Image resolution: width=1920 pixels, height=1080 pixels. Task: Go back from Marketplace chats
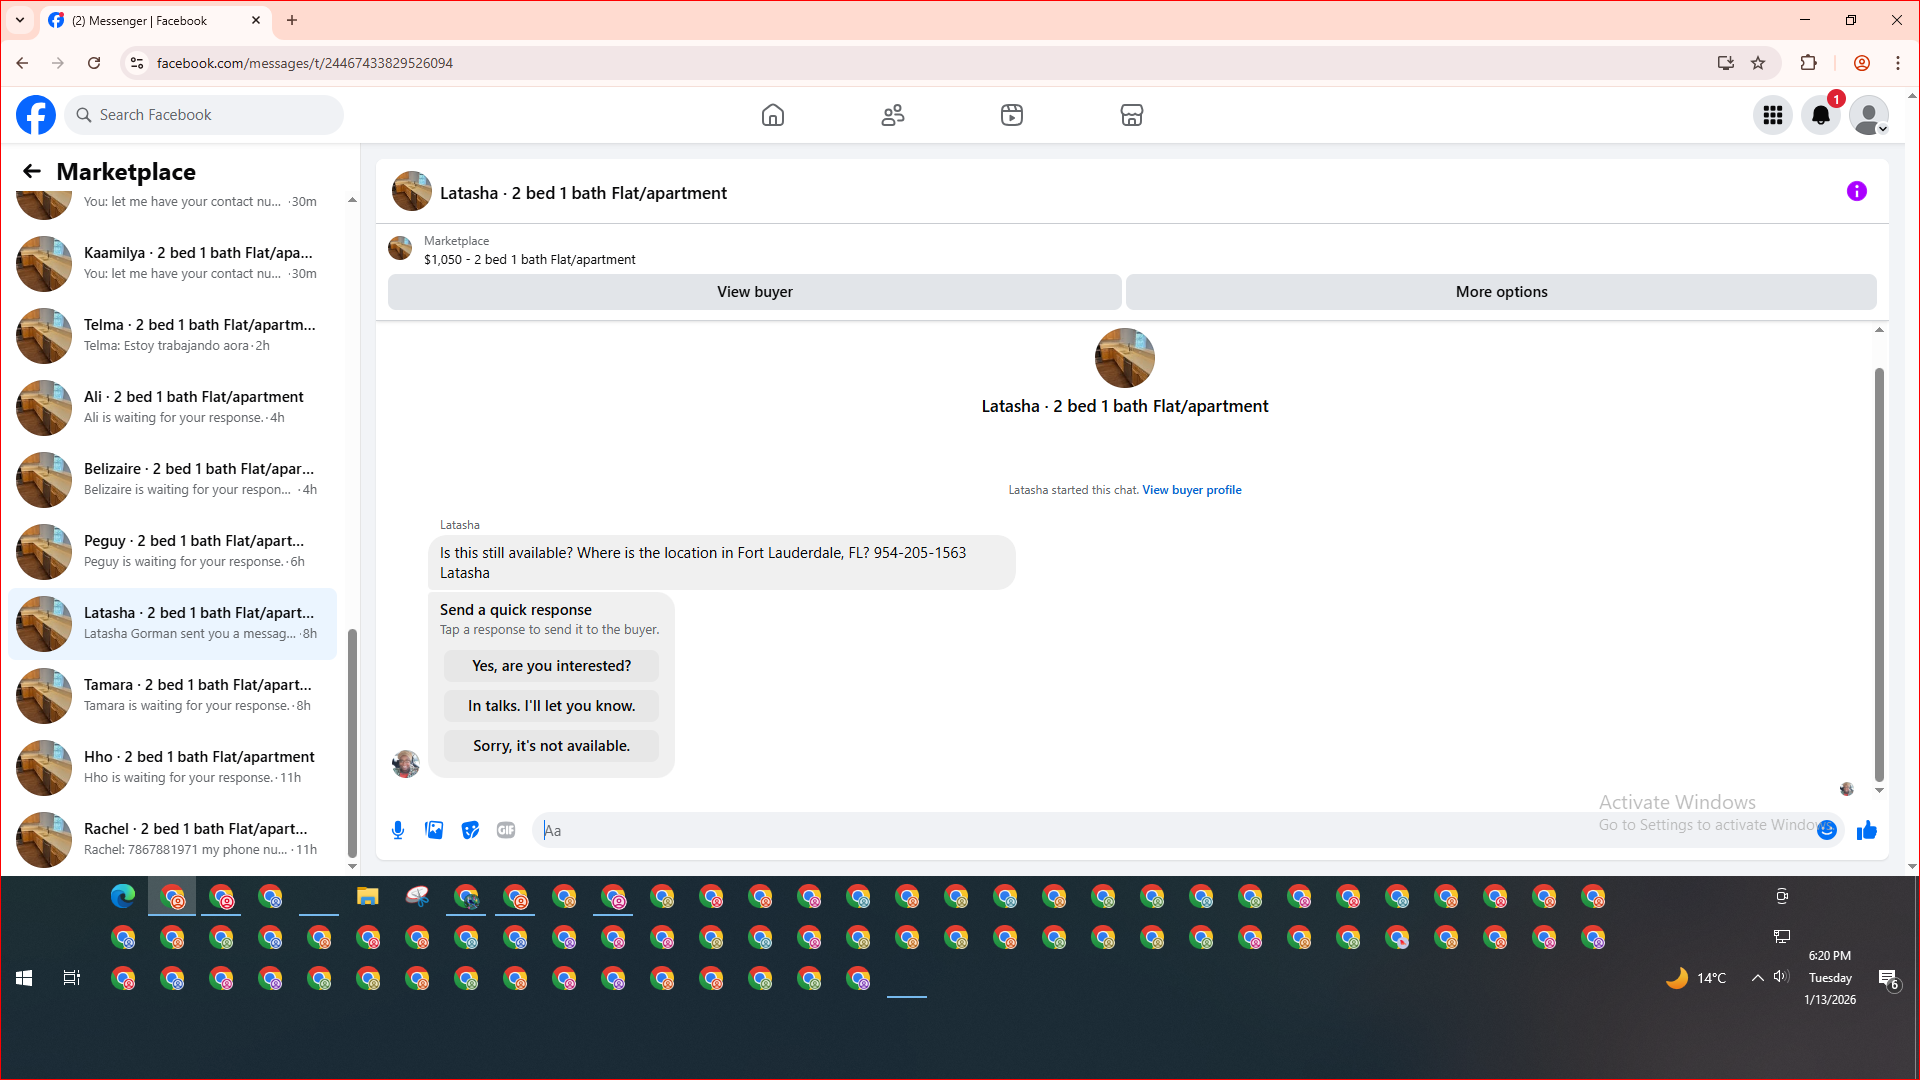coord(32,171)
